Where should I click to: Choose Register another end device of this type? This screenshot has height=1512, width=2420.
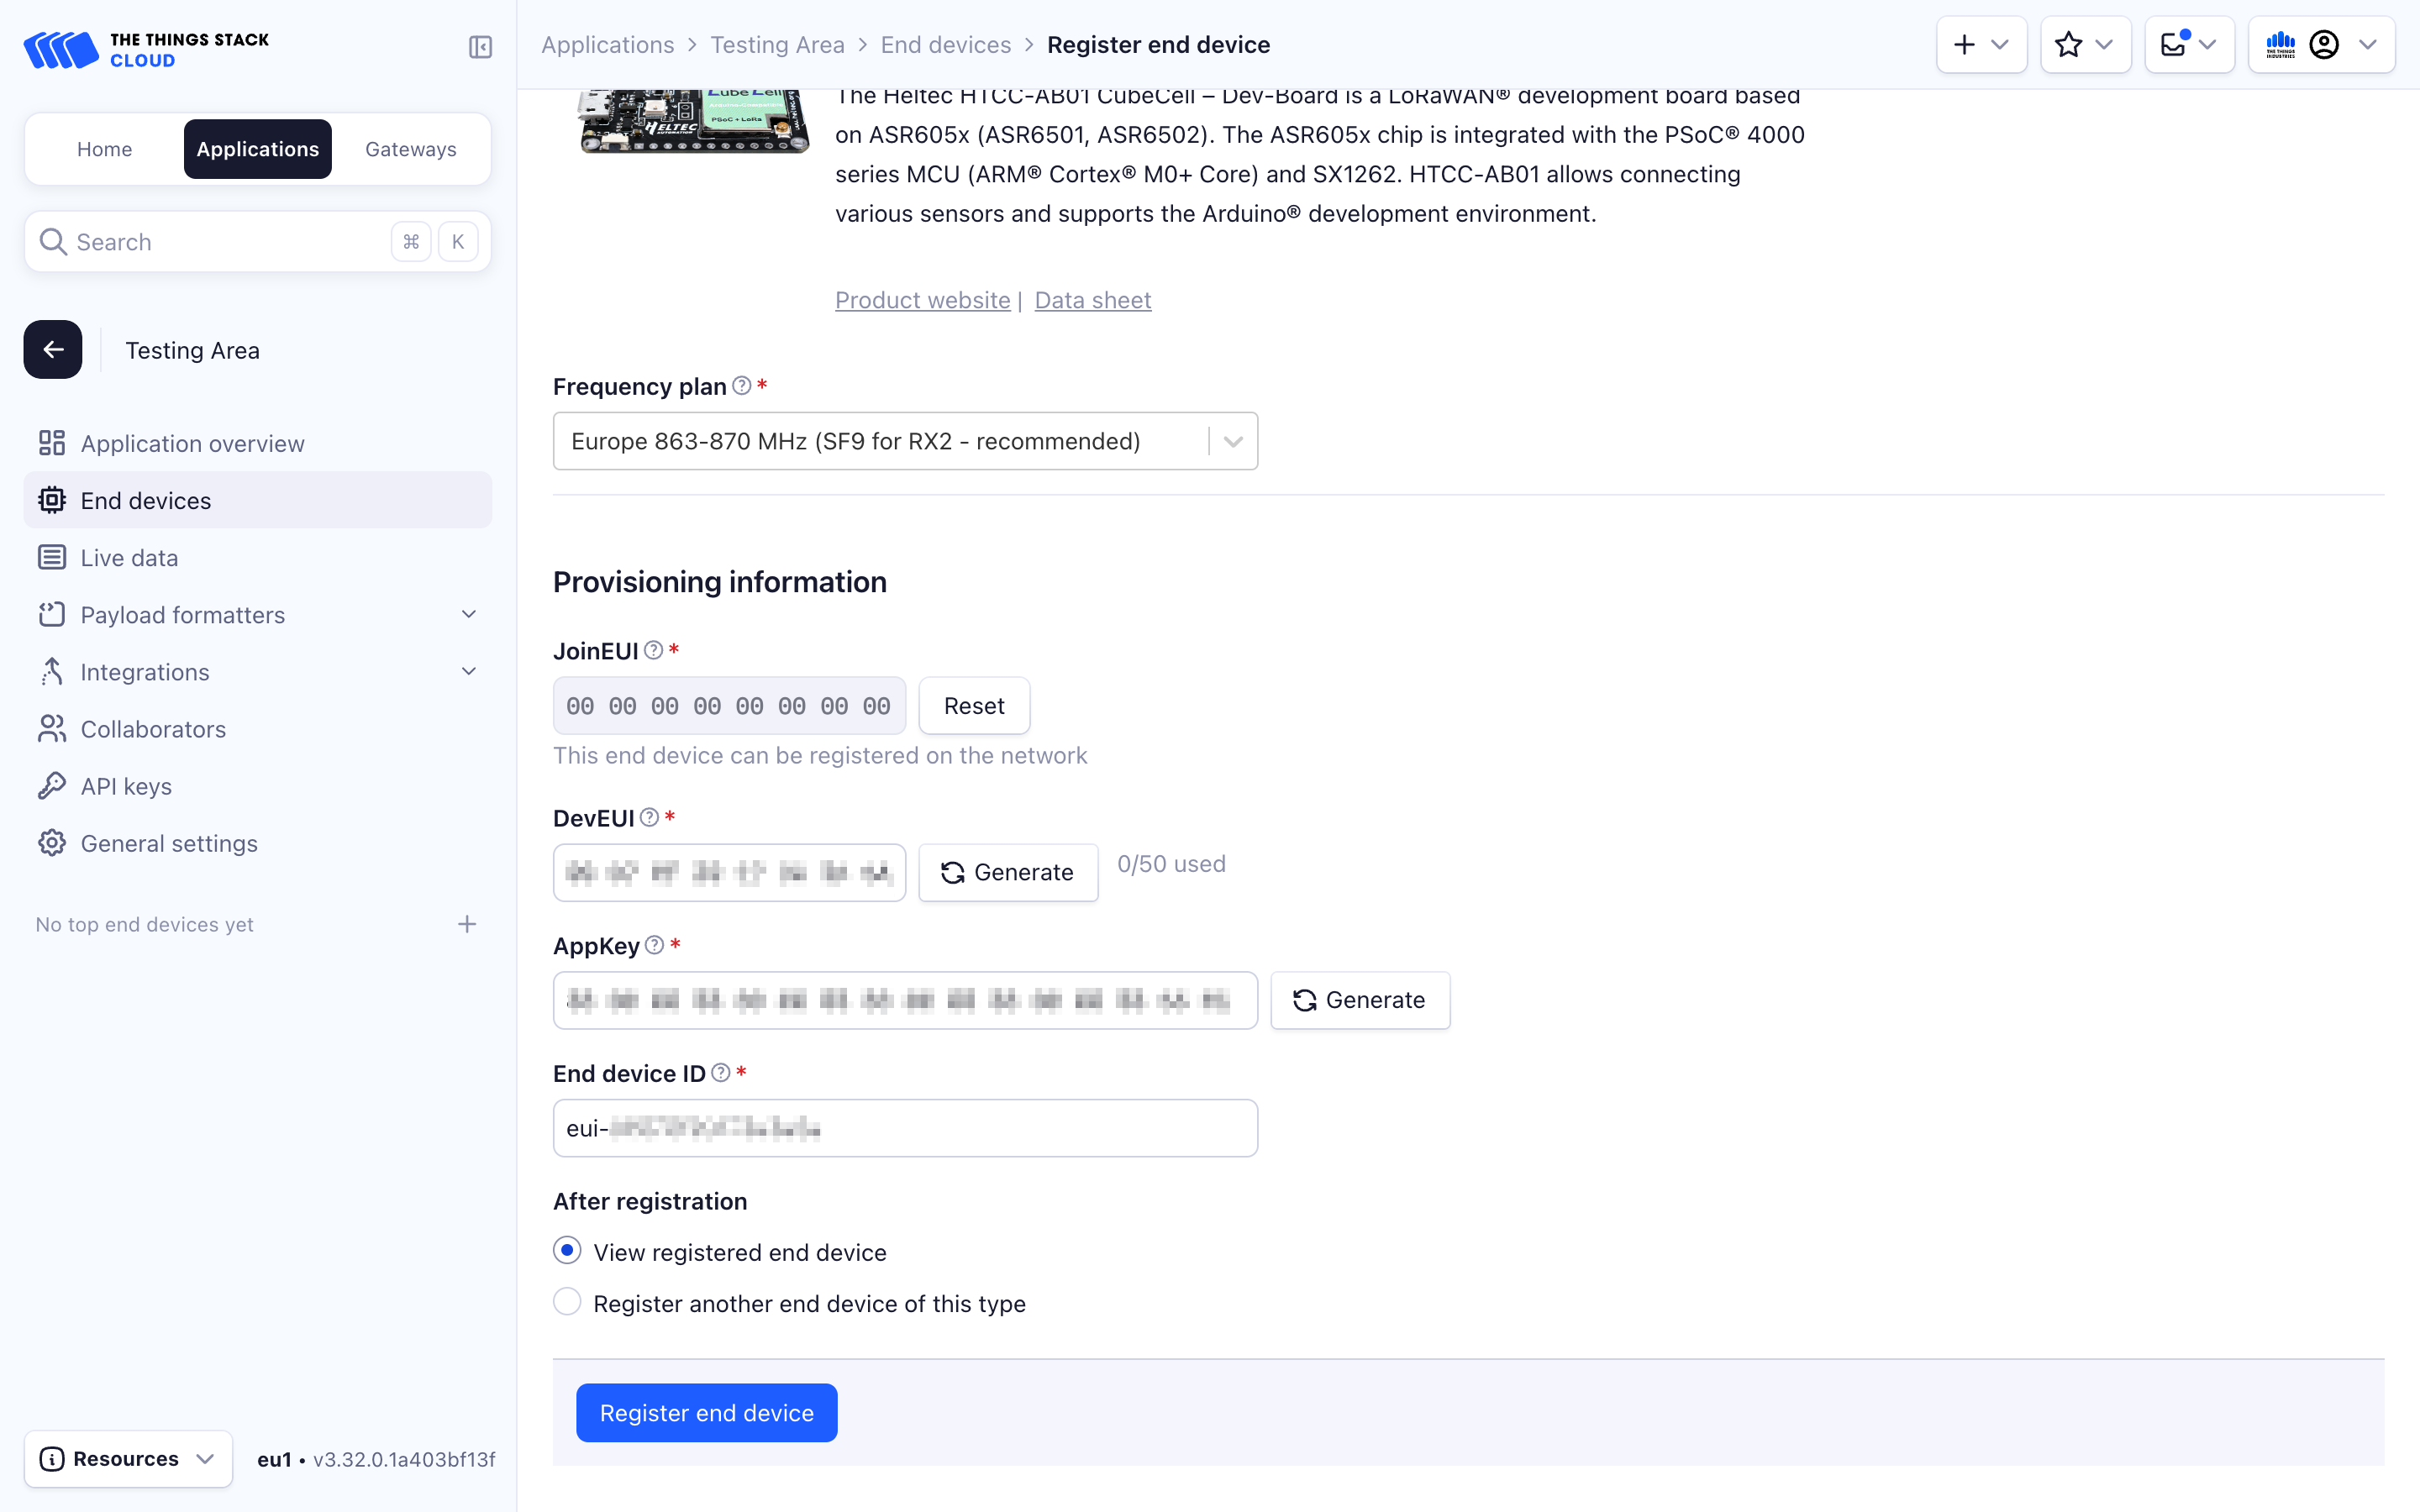tap(567, 1301)
